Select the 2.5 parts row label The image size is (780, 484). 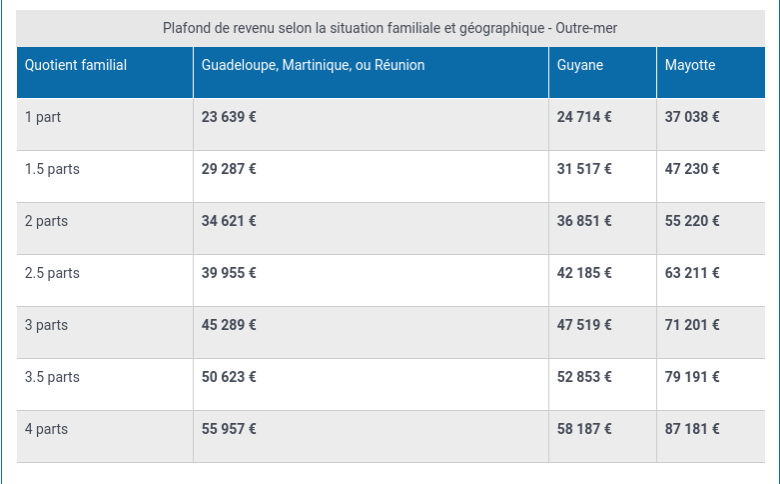tap(52, 273)
